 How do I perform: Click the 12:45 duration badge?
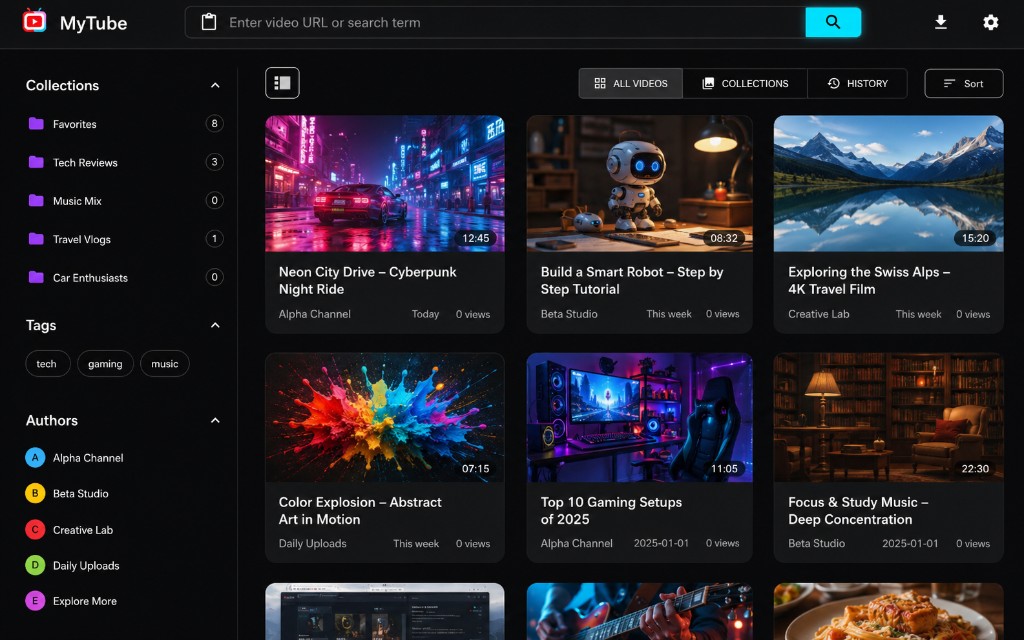[475, 238]
